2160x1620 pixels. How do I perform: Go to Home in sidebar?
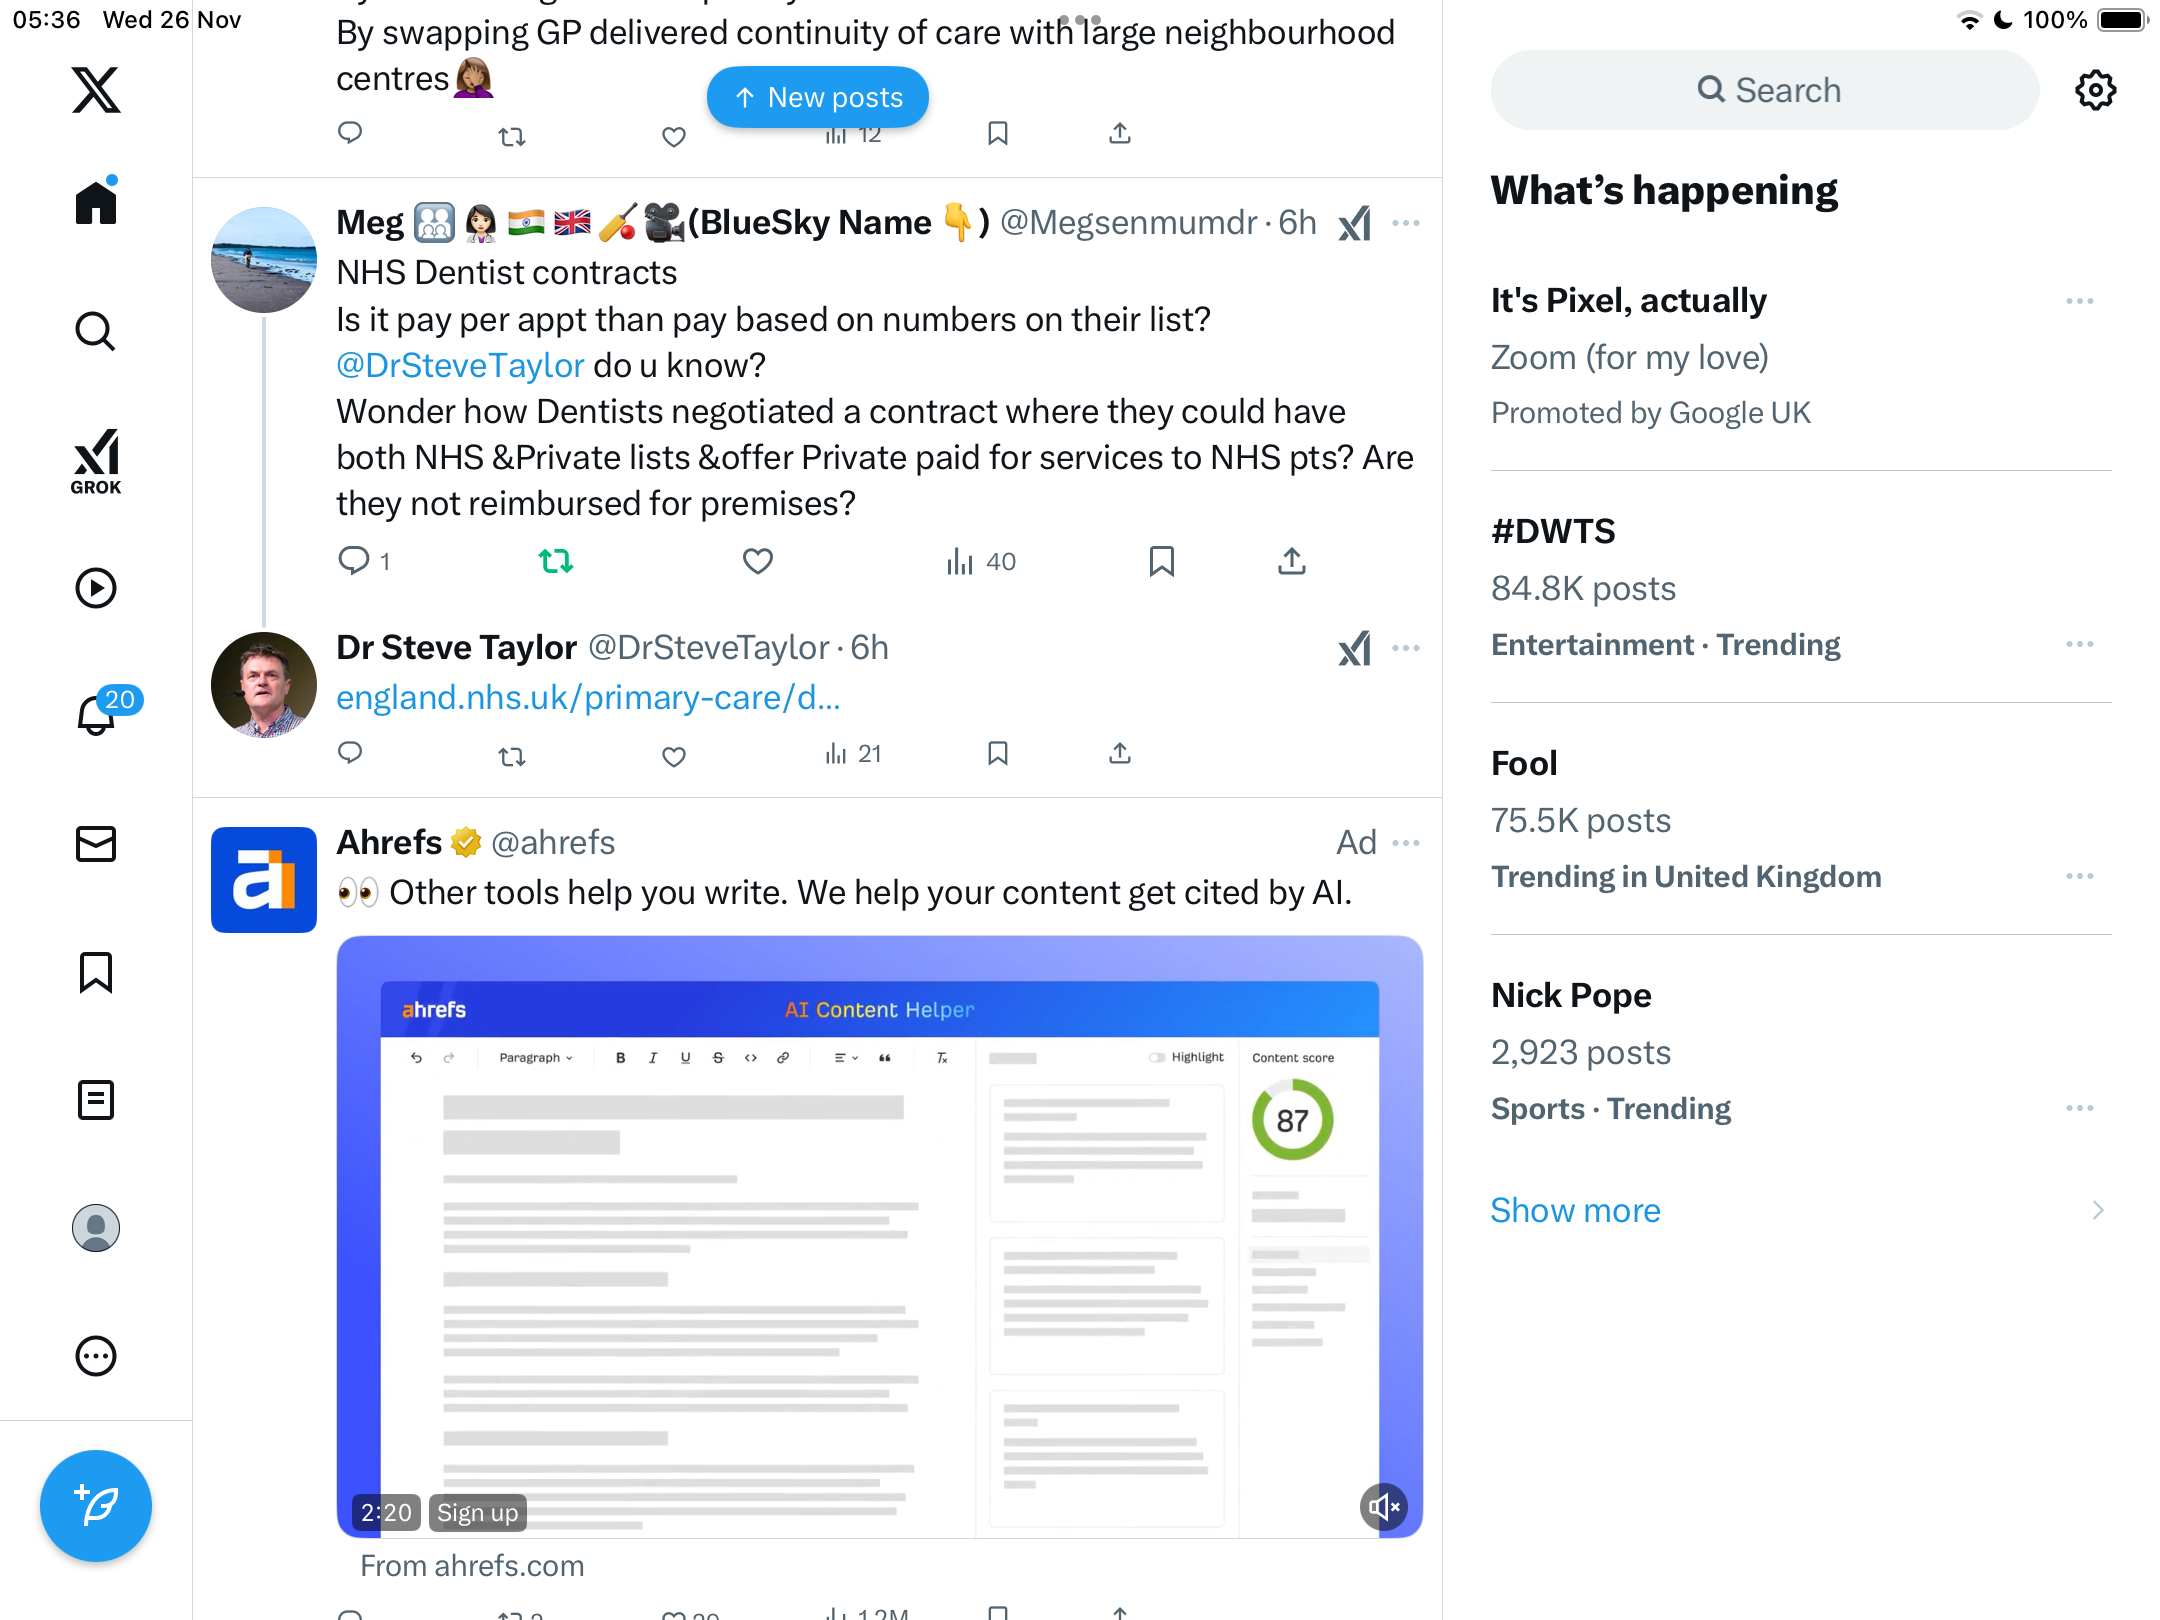96,202
